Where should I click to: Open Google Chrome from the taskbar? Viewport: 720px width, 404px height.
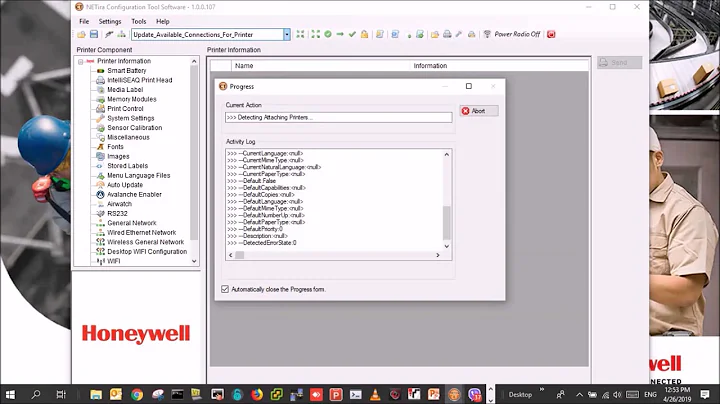(x=136, y=394)
